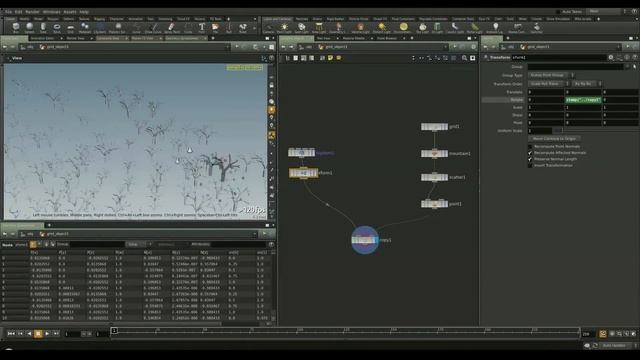This screenshot has width=640, height=360.
Task: Open the Group selection dropdown arrow
Action: pos(628,67)
